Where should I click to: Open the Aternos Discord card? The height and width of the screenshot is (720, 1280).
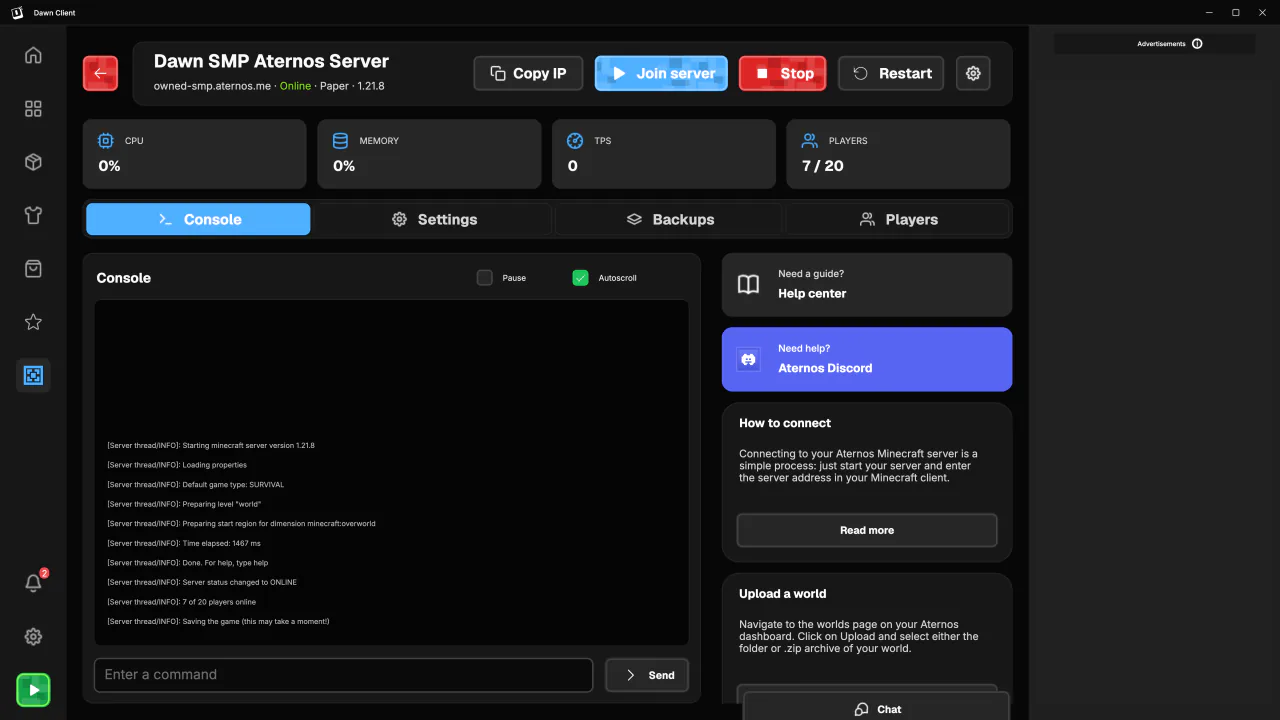pos(867,359)
